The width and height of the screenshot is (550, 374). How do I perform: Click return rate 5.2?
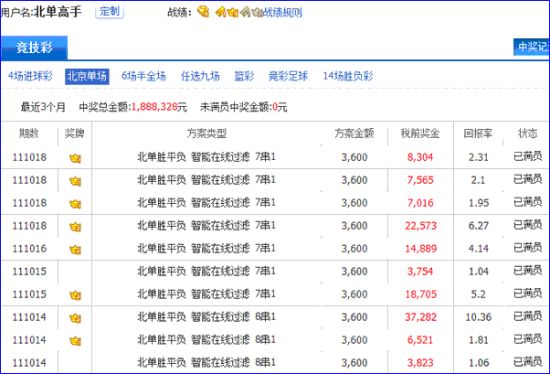coord(478,294)
